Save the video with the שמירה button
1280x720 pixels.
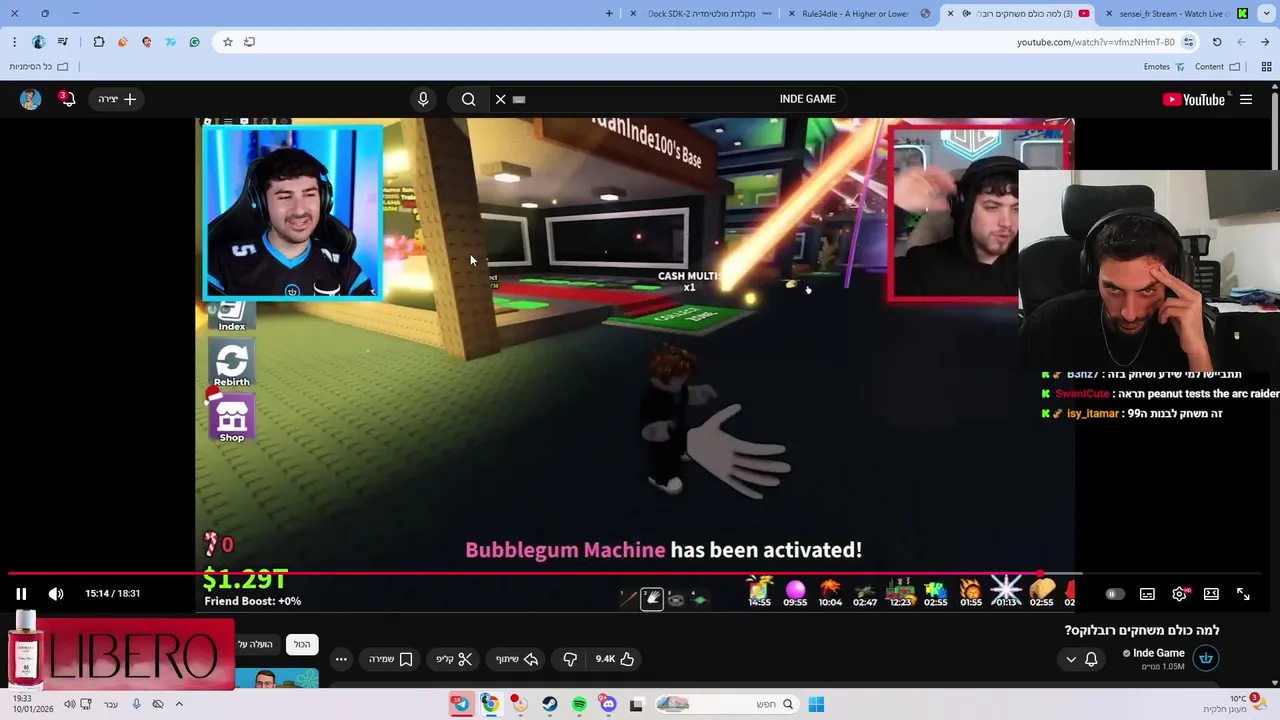coord(391,659)
